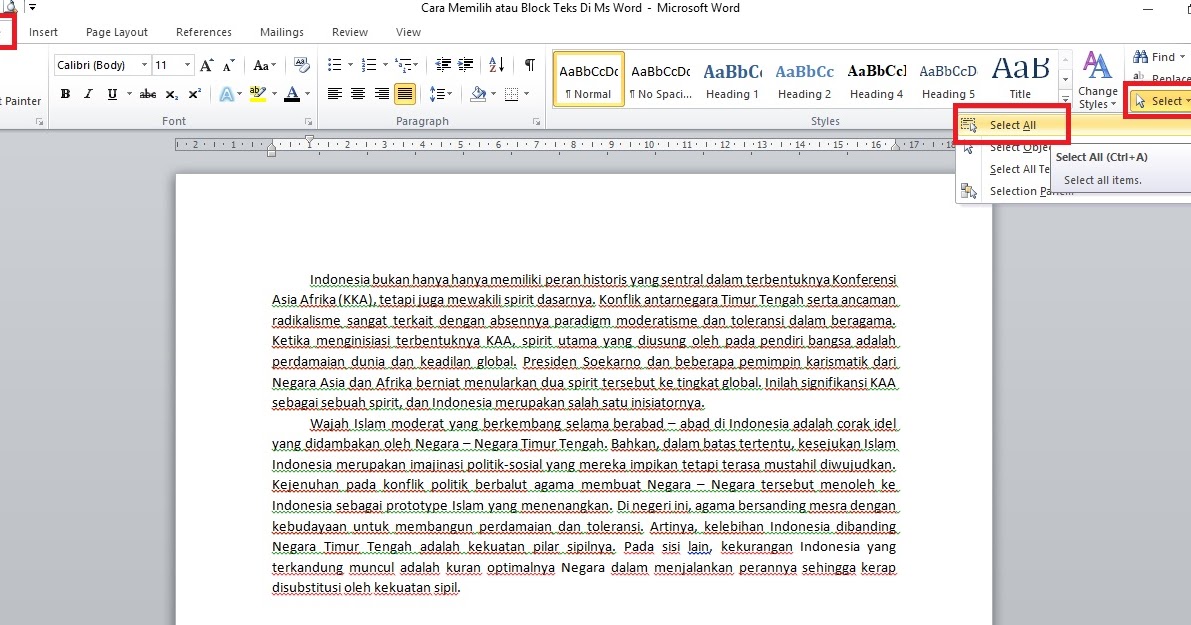The width and height of the screenshot is (1191, 625).
Task: Apply the Heading 1 style
Action: click(732, 80)
